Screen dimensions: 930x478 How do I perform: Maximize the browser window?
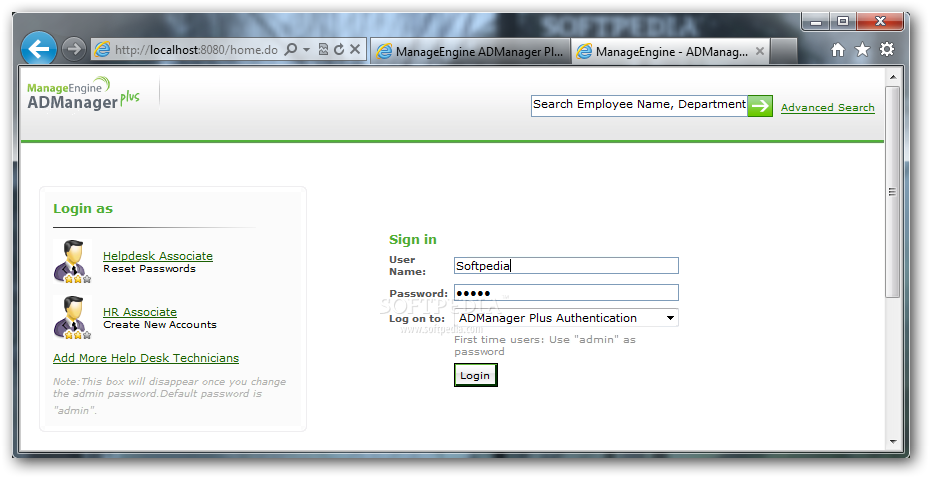coord(843,22)
